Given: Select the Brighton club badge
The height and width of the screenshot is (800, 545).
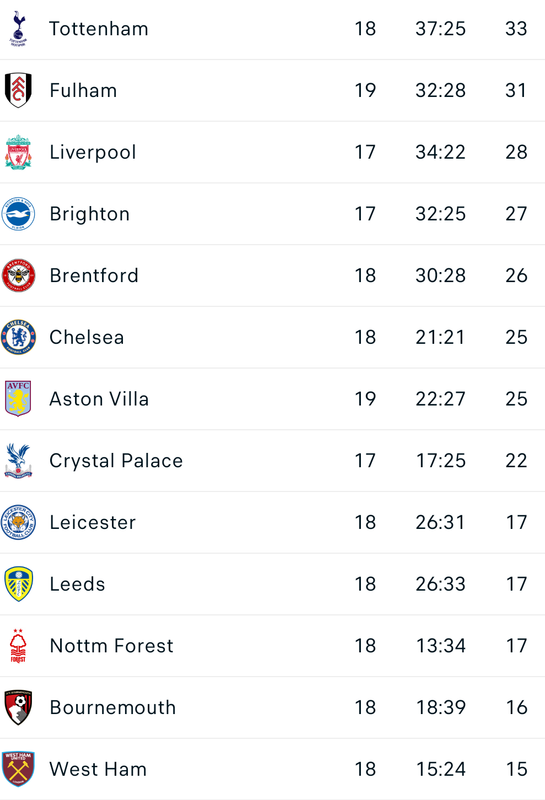Looking at the screenshot, I should click(x=18, y=214).
